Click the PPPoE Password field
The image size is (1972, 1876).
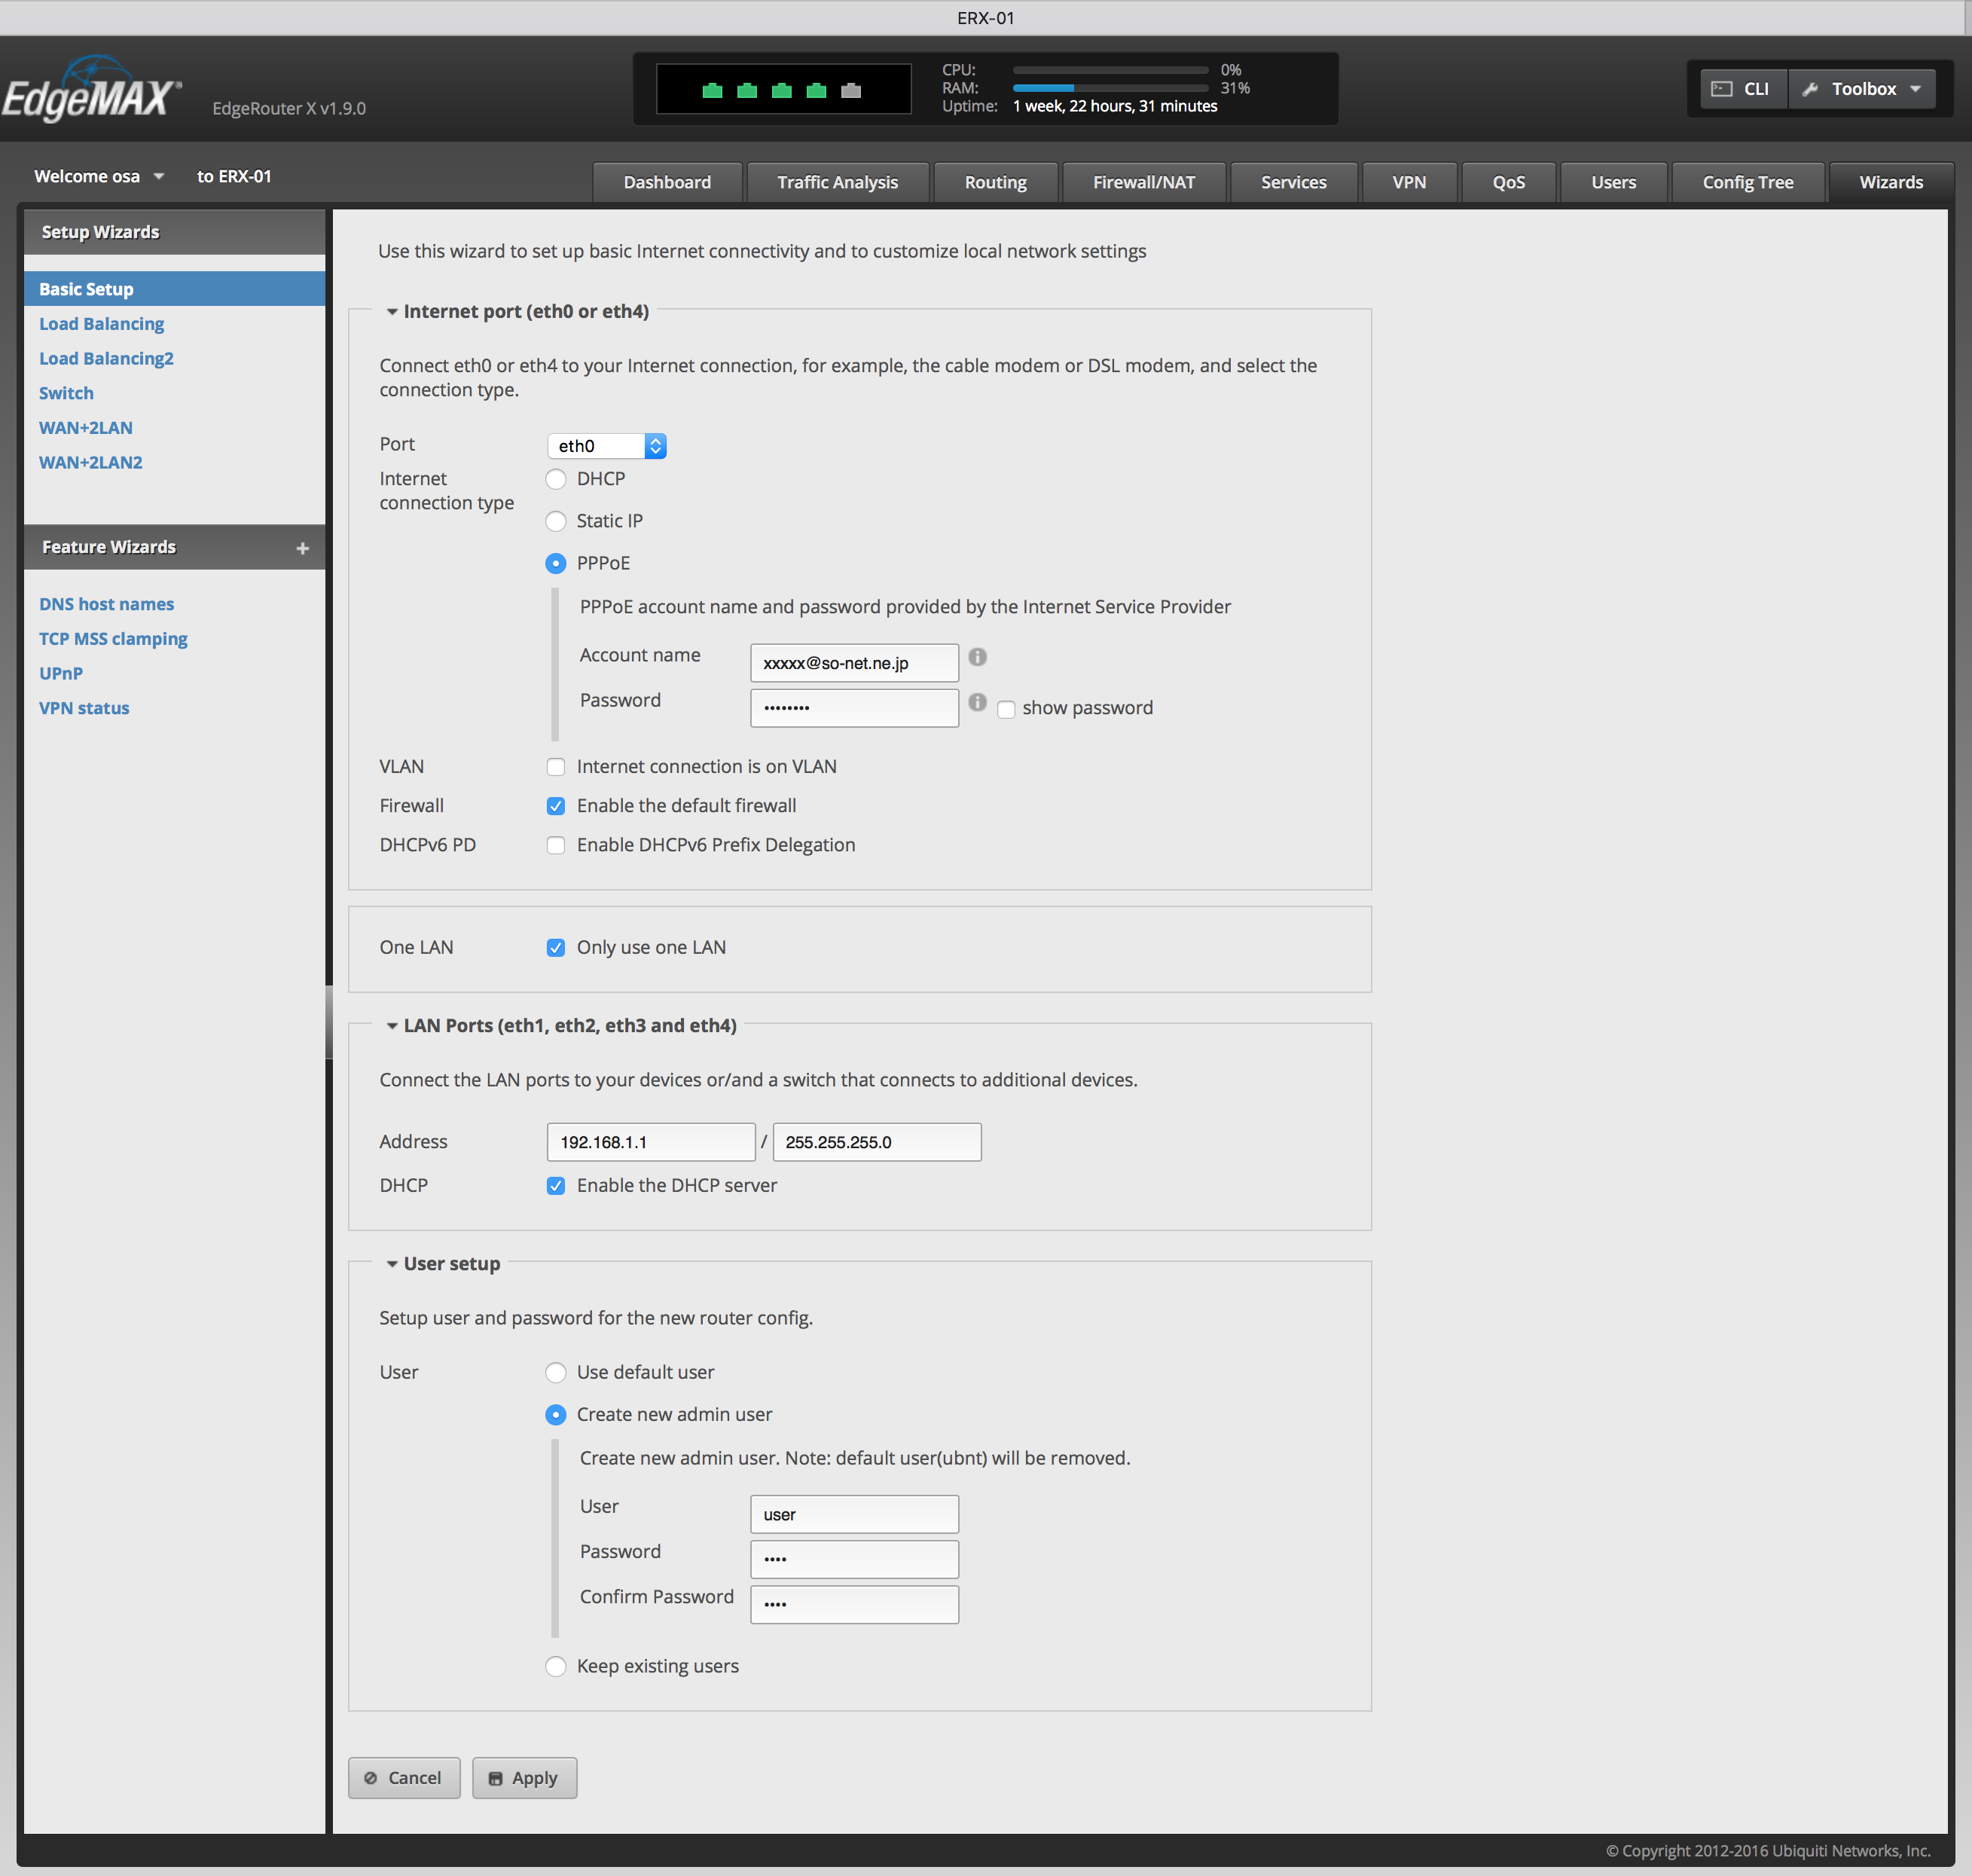click(x=854, y=708)
